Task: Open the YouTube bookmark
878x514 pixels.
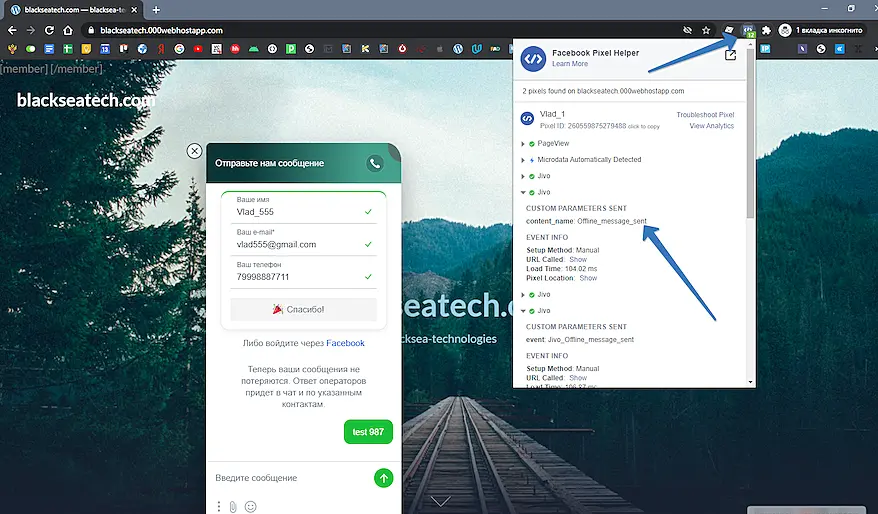Action: pos(198,49)
